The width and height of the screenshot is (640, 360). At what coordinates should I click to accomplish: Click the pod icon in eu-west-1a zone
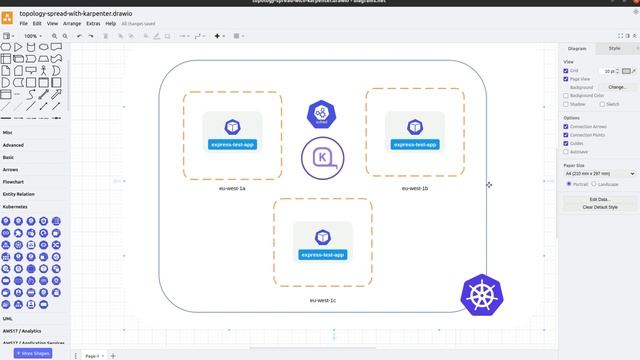[232, 127]
